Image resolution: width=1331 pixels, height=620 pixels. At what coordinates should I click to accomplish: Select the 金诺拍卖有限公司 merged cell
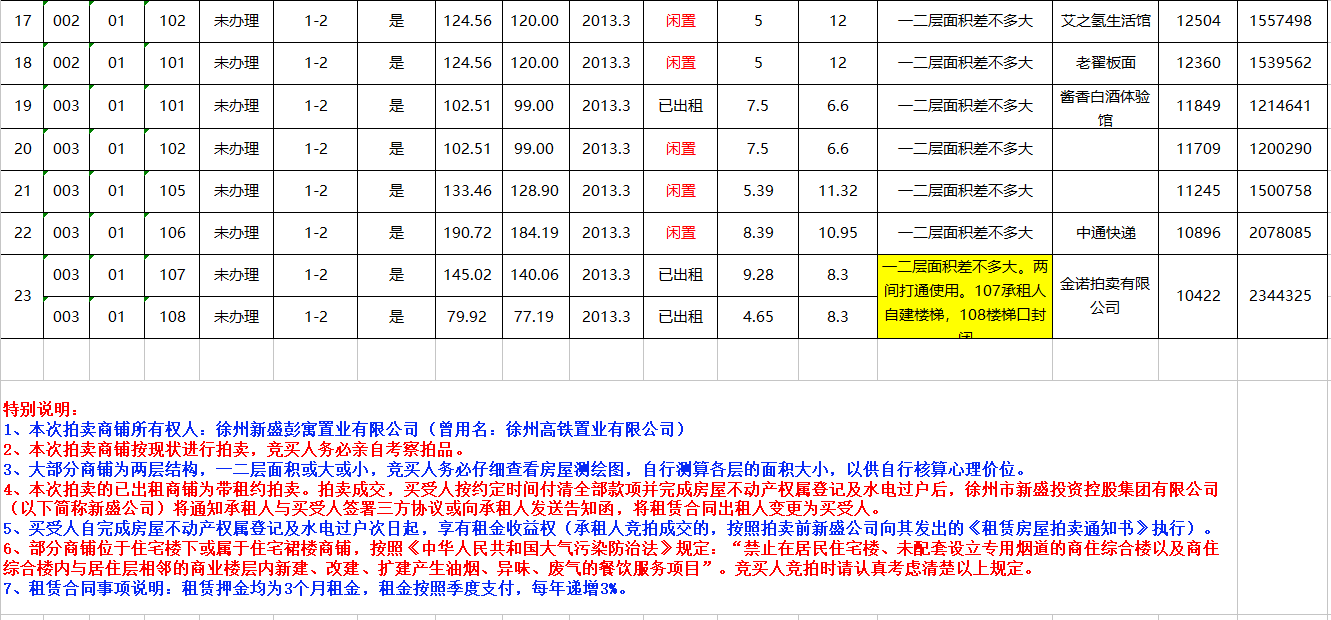1105,296
